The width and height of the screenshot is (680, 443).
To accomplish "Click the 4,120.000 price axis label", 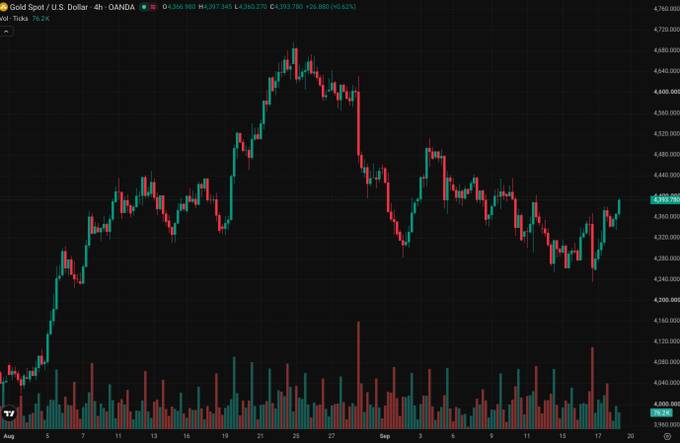I will pyautogui.click(x=666, y=342).
